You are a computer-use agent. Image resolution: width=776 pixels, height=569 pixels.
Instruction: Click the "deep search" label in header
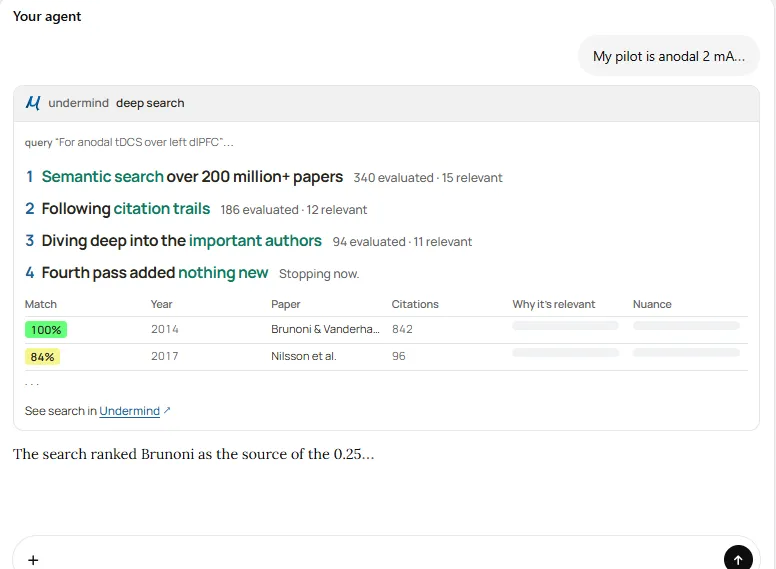coord(150,103)
